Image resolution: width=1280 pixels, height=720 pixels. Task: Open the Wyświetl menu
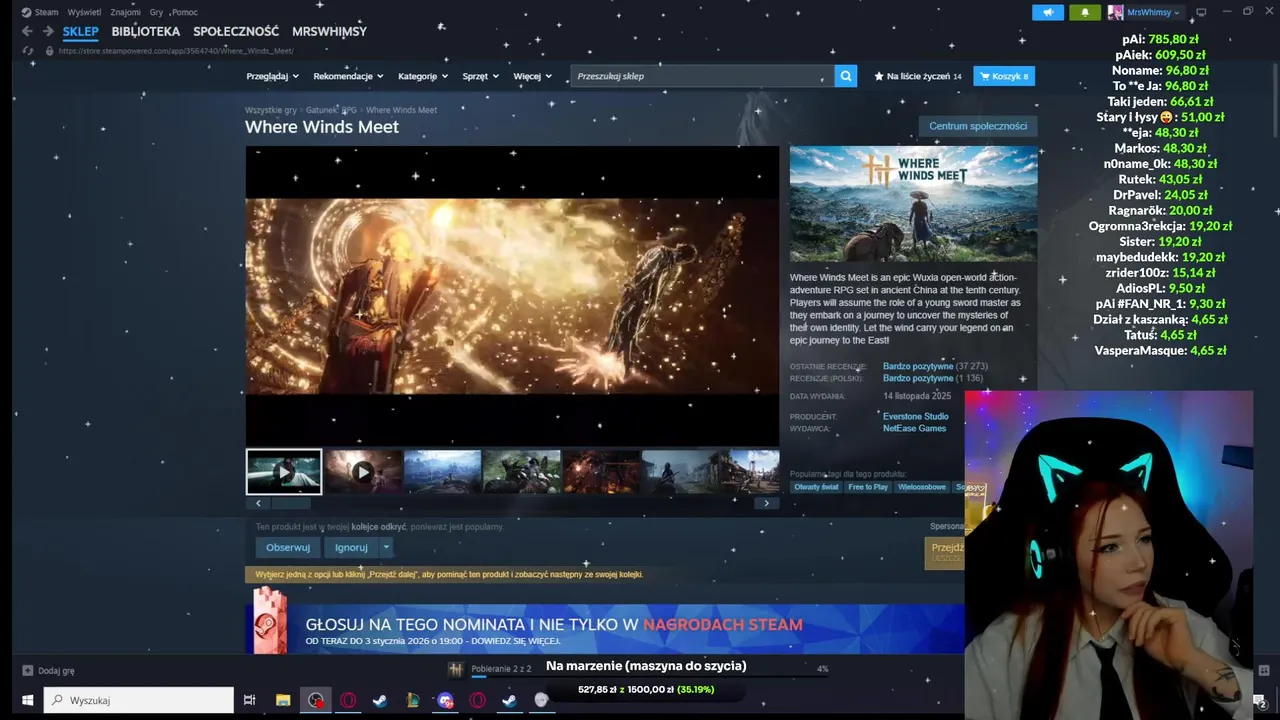pyautogui.click(x=84, y=12)
